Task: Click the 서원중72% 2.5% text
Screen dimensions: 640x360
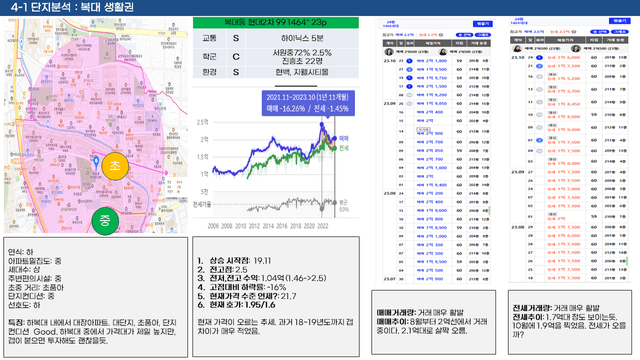Action: pos(302,53)
